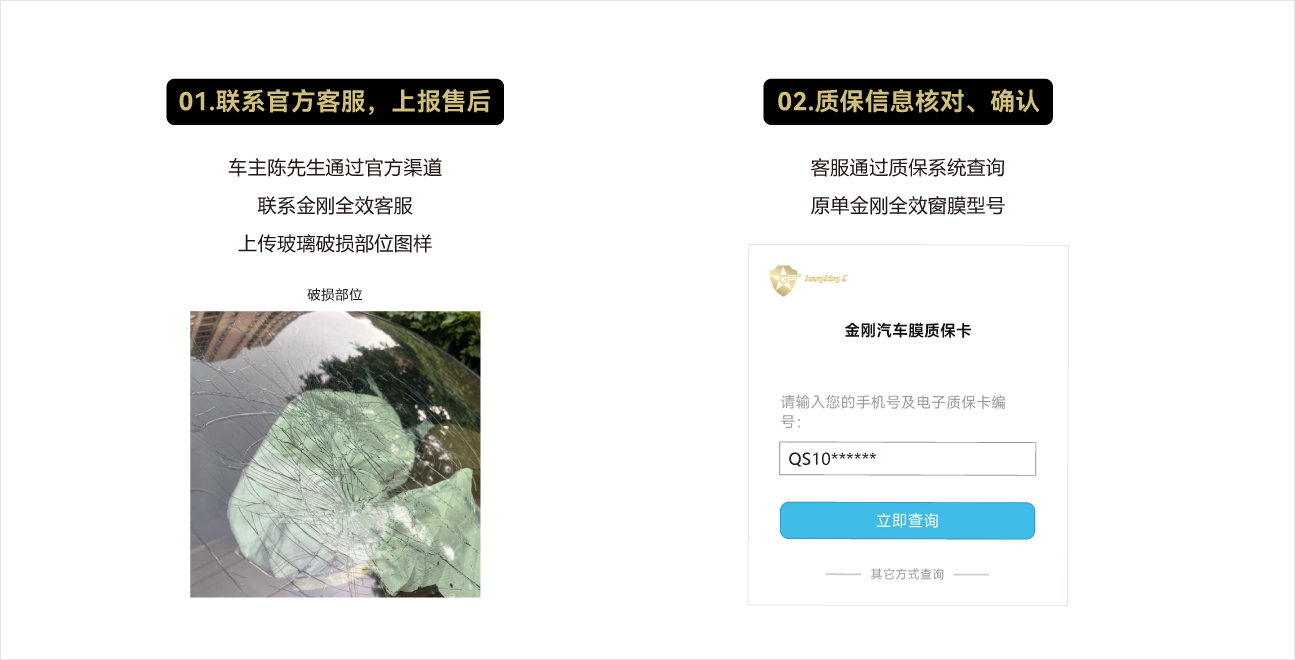Click the line 联系金刚全效客服

335,206
